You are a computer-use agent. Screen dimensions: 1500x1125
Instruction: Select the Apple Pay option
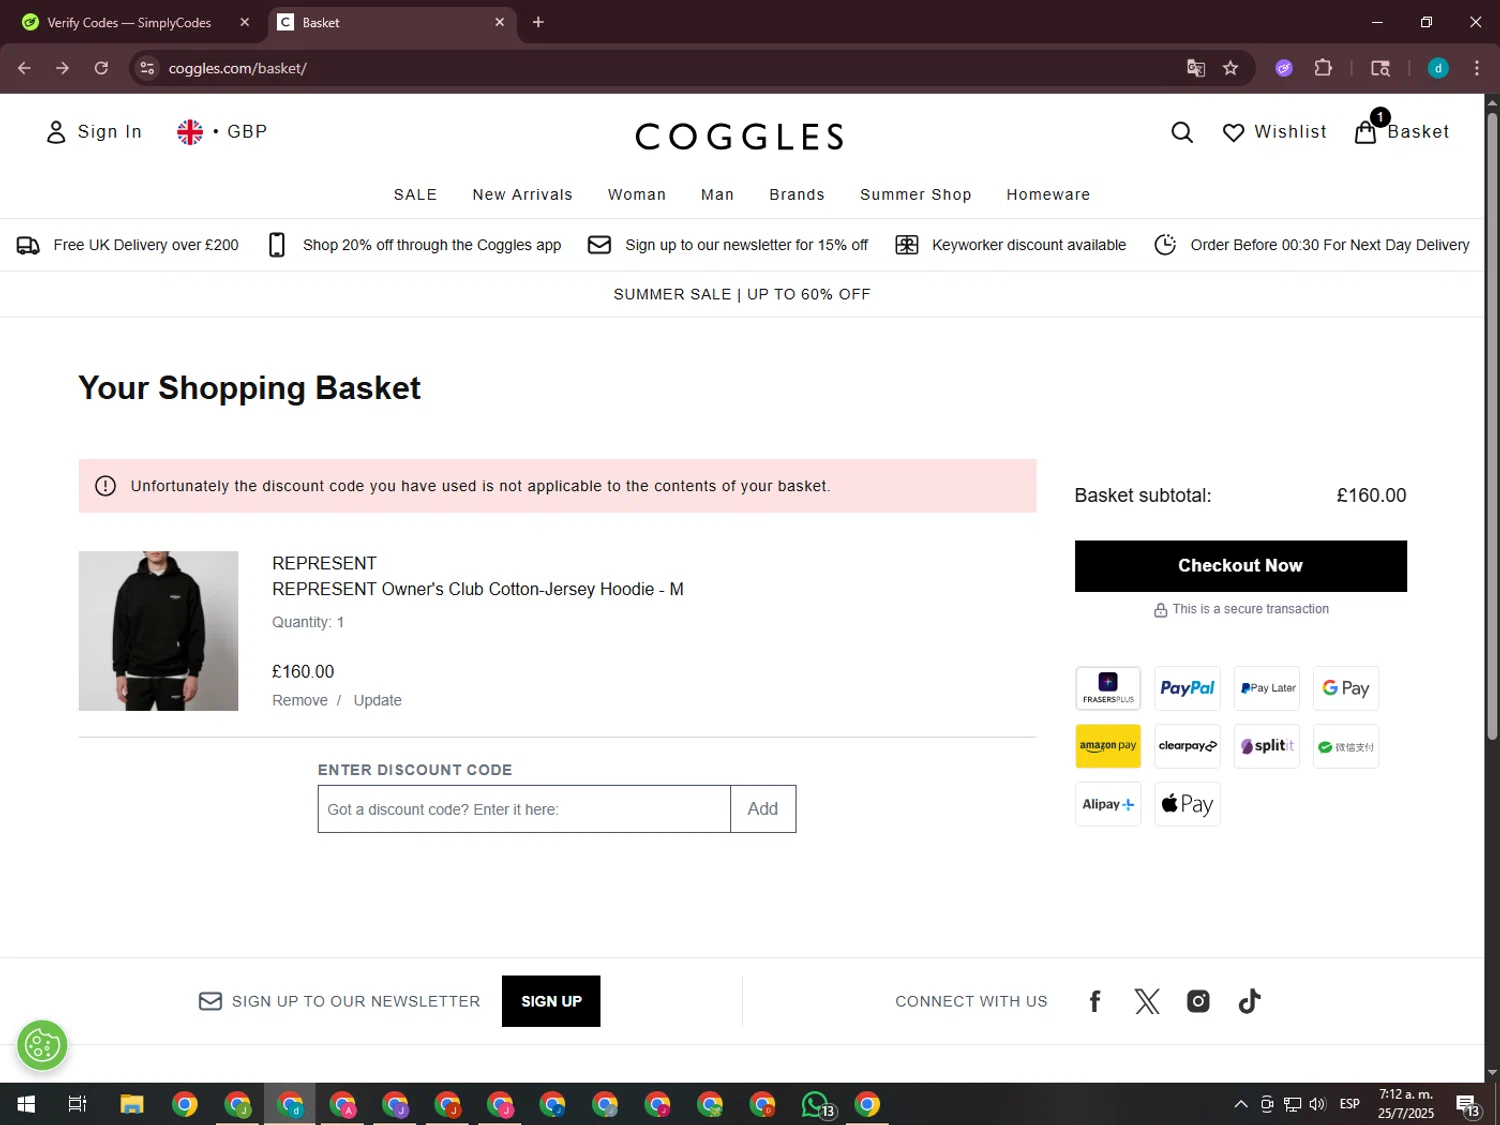pos(1187,804)
